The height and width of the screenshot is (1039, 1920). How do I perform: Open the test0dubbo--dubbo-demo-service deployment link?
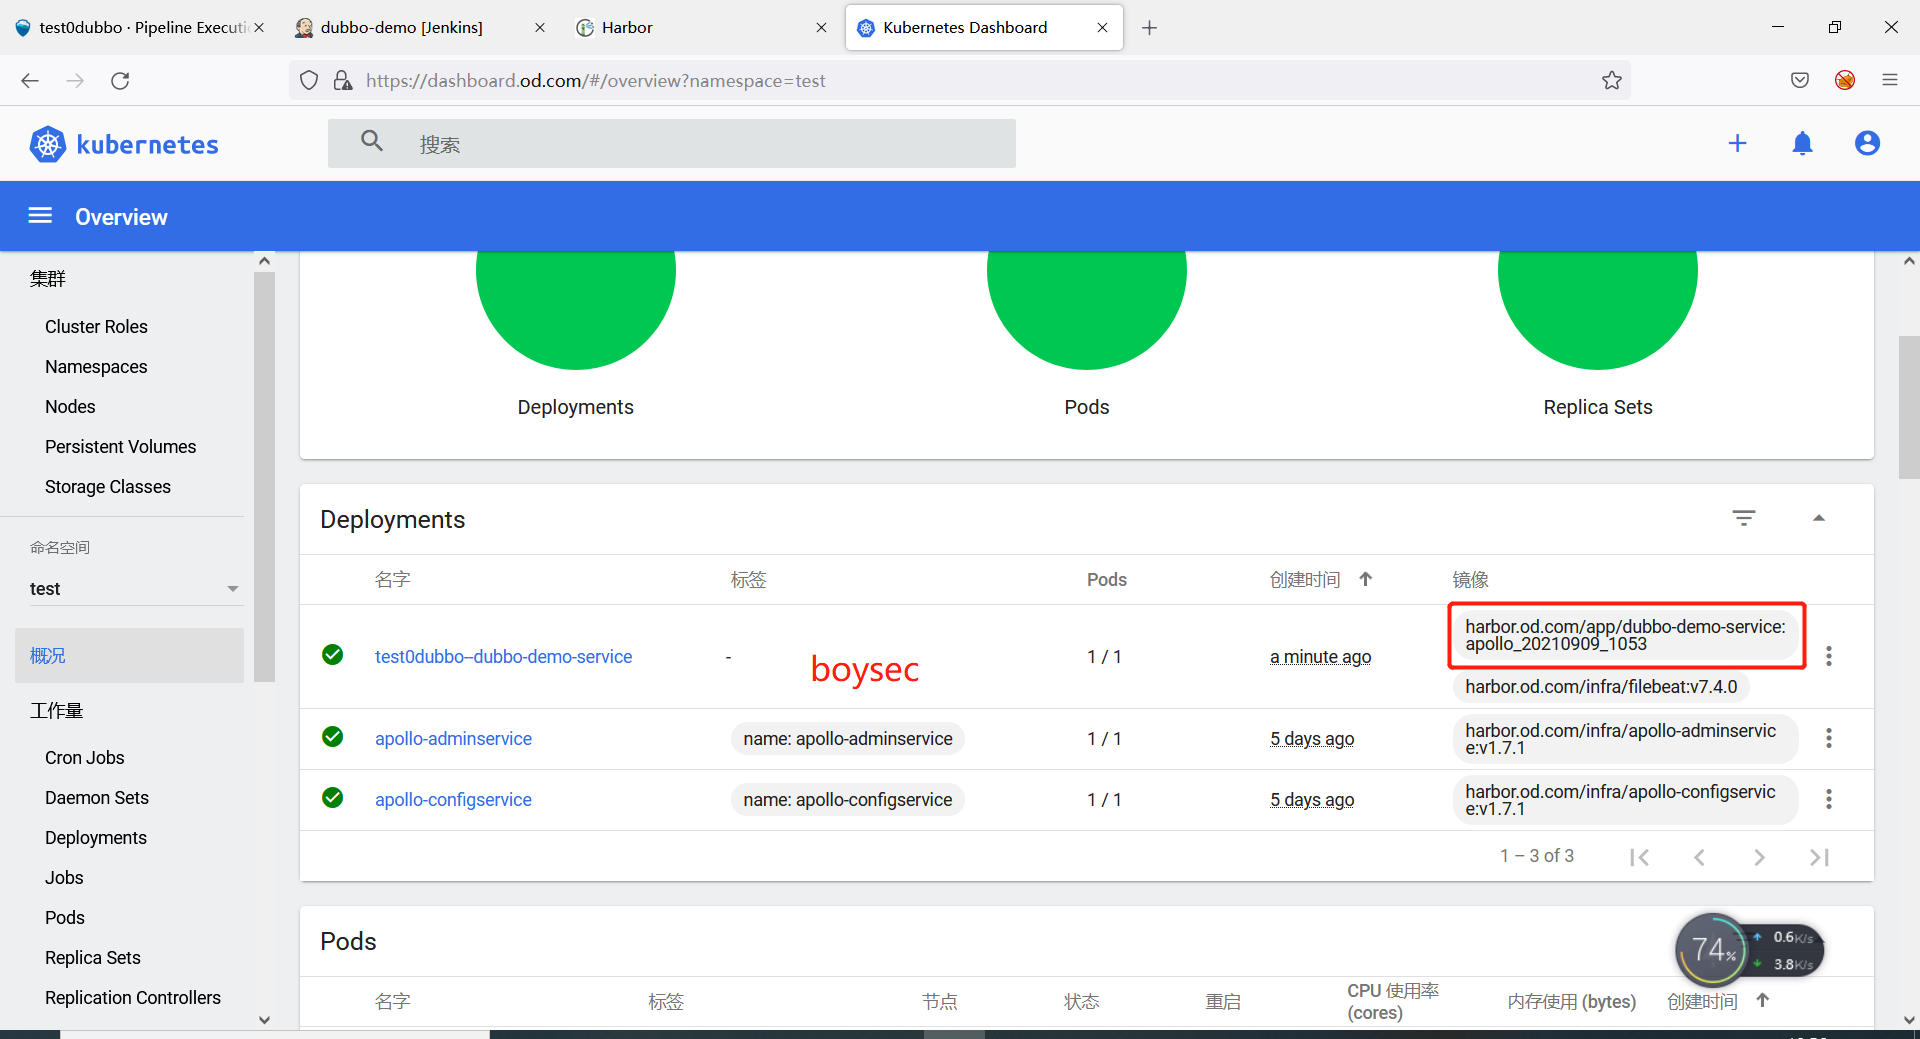point(503,657)
